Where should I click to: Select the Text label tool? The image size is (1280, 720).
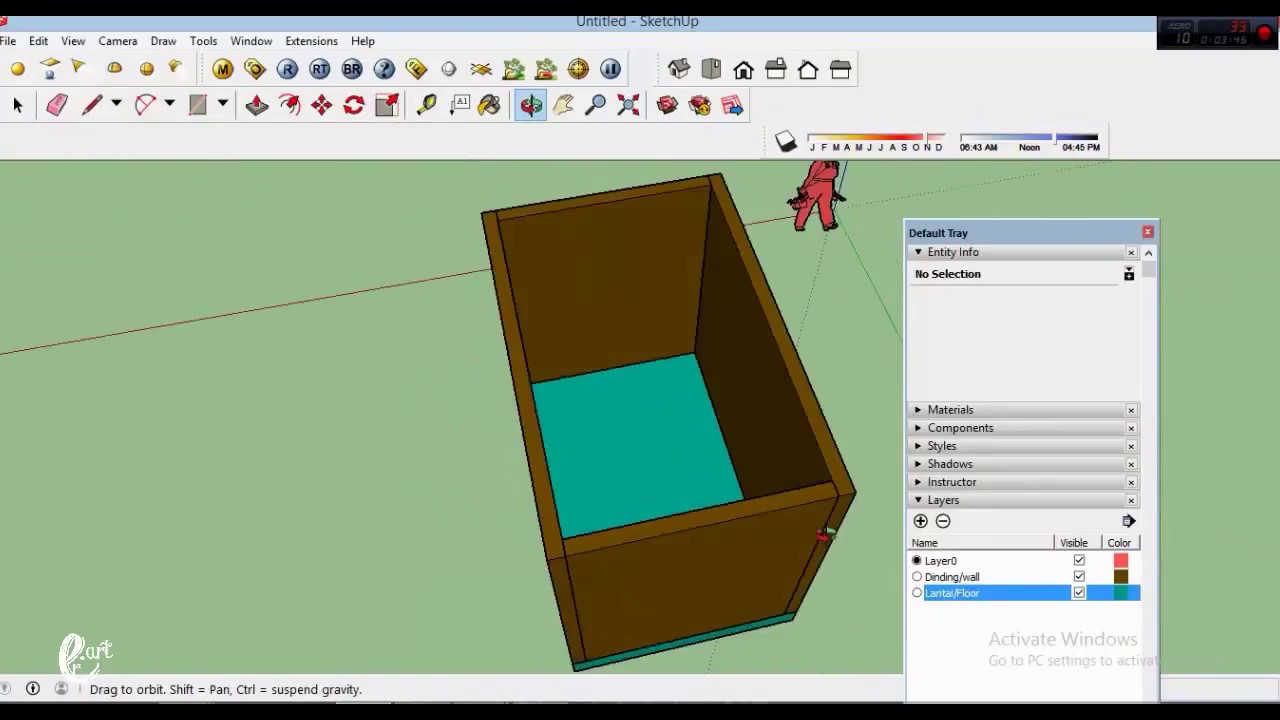pos(460,105)
